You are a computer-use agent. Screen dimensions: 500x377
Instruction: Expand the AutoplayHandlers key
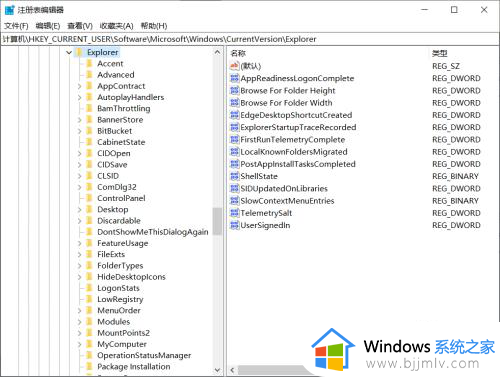tap(79, 98)
